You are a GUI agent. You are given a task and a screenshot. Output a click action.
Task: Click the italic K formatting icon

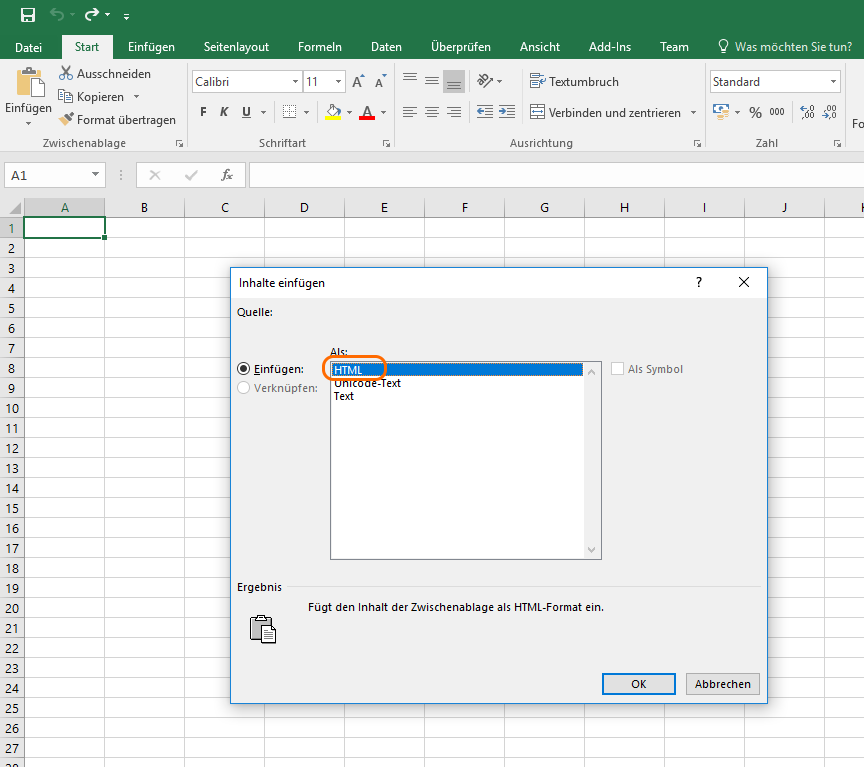[x=225, y=112]
